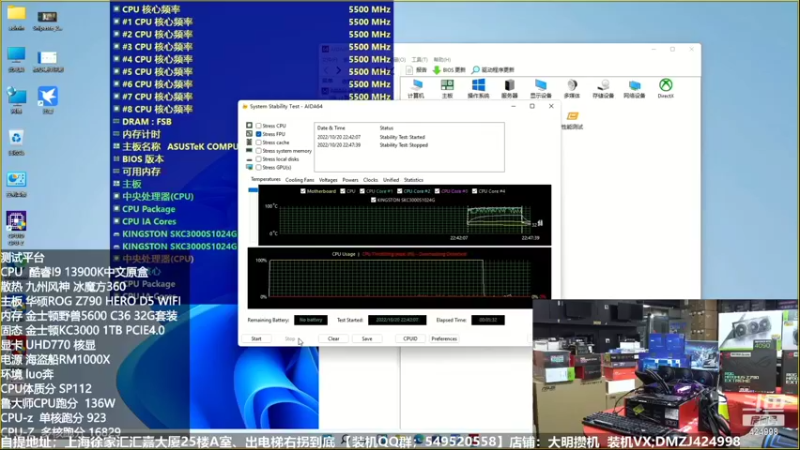Open the Recycle Bin on the desktop

point(16,138)
